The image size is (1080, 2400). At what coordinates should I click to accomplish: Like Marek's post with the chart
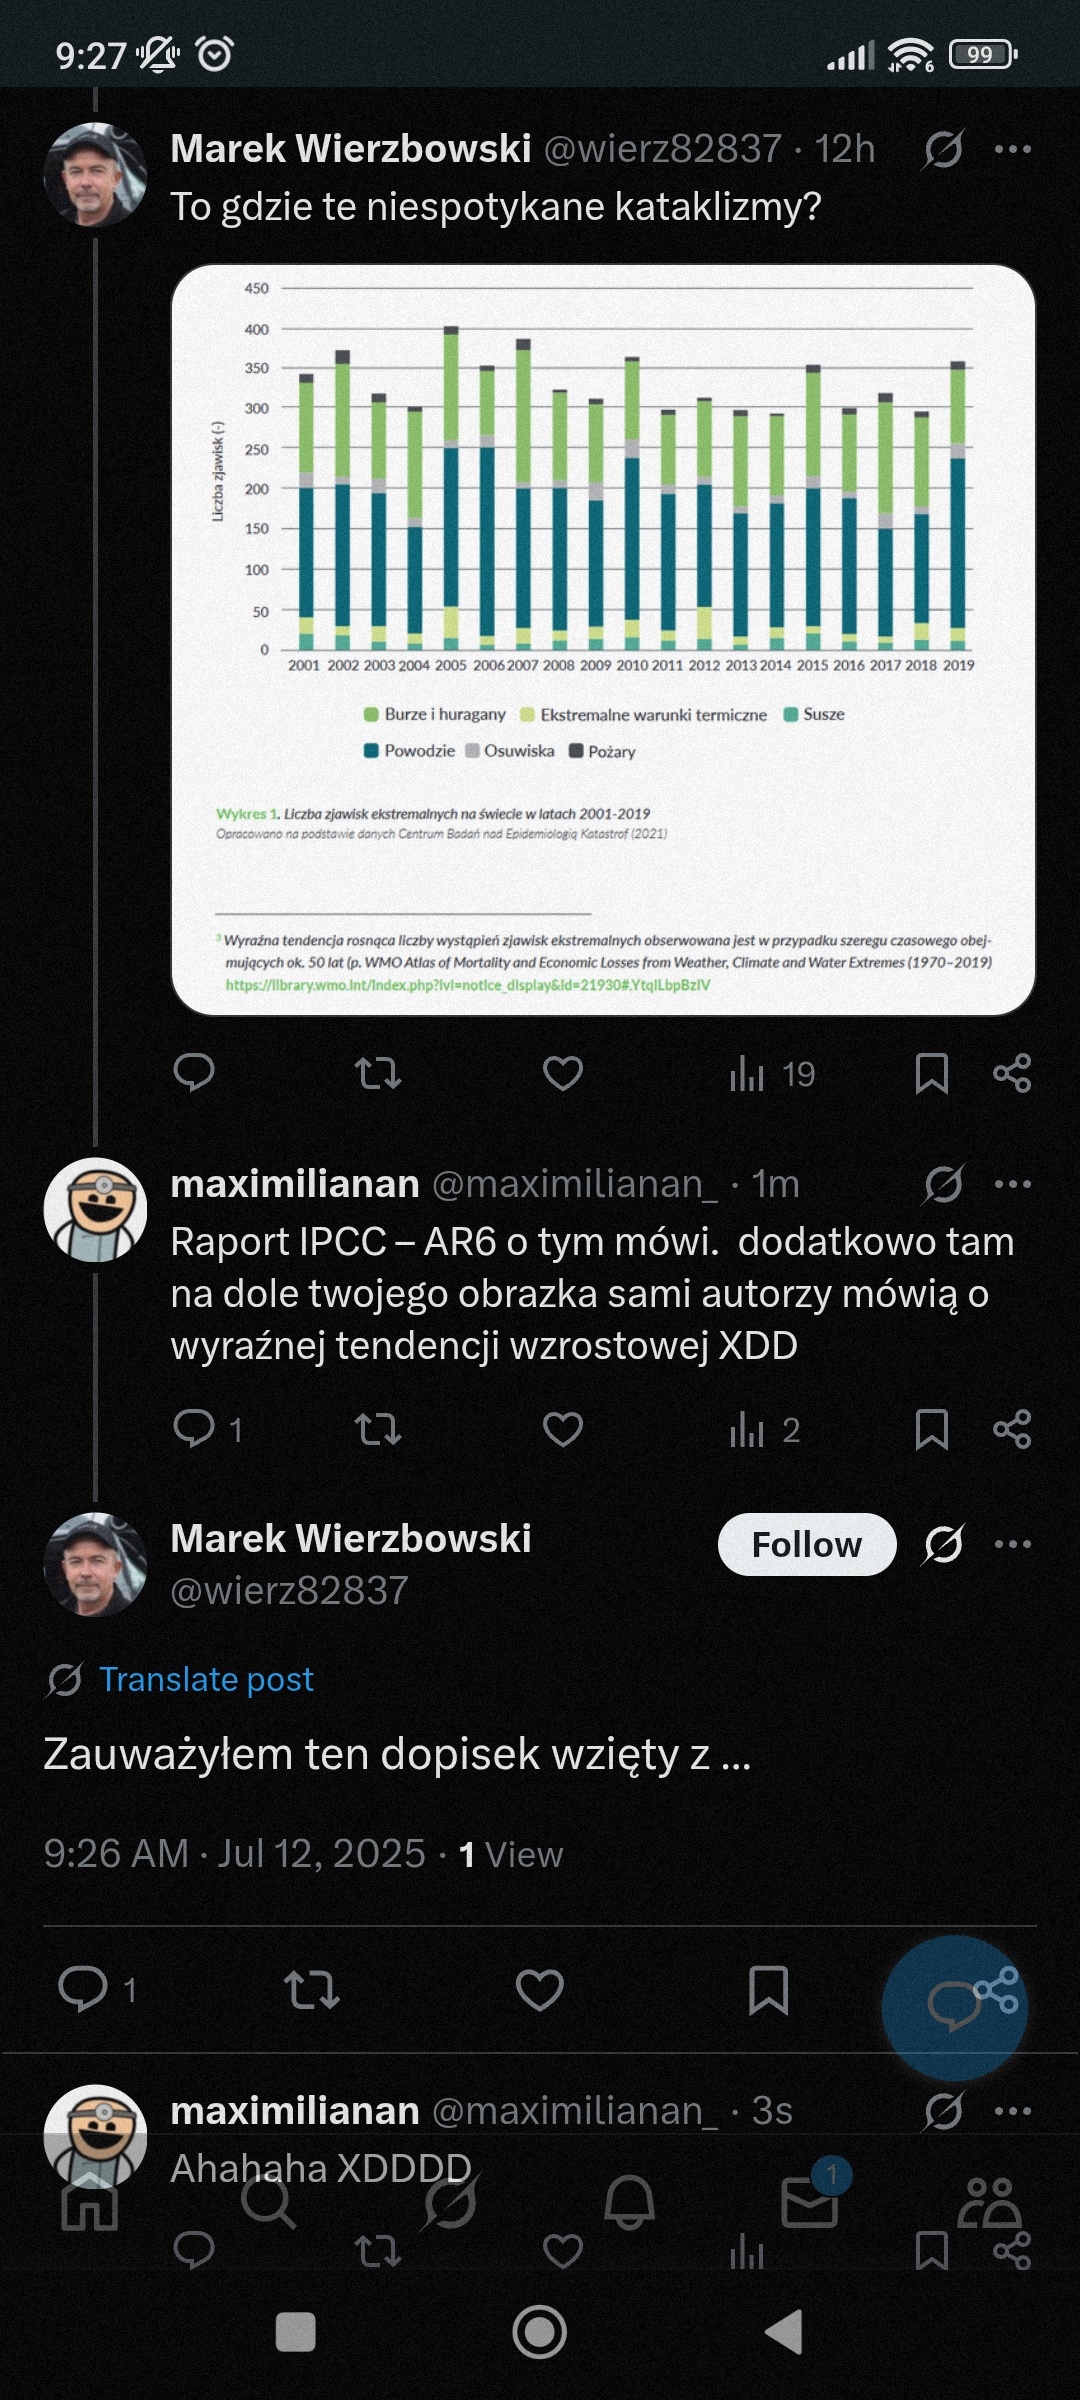[x=562, y=1073]
